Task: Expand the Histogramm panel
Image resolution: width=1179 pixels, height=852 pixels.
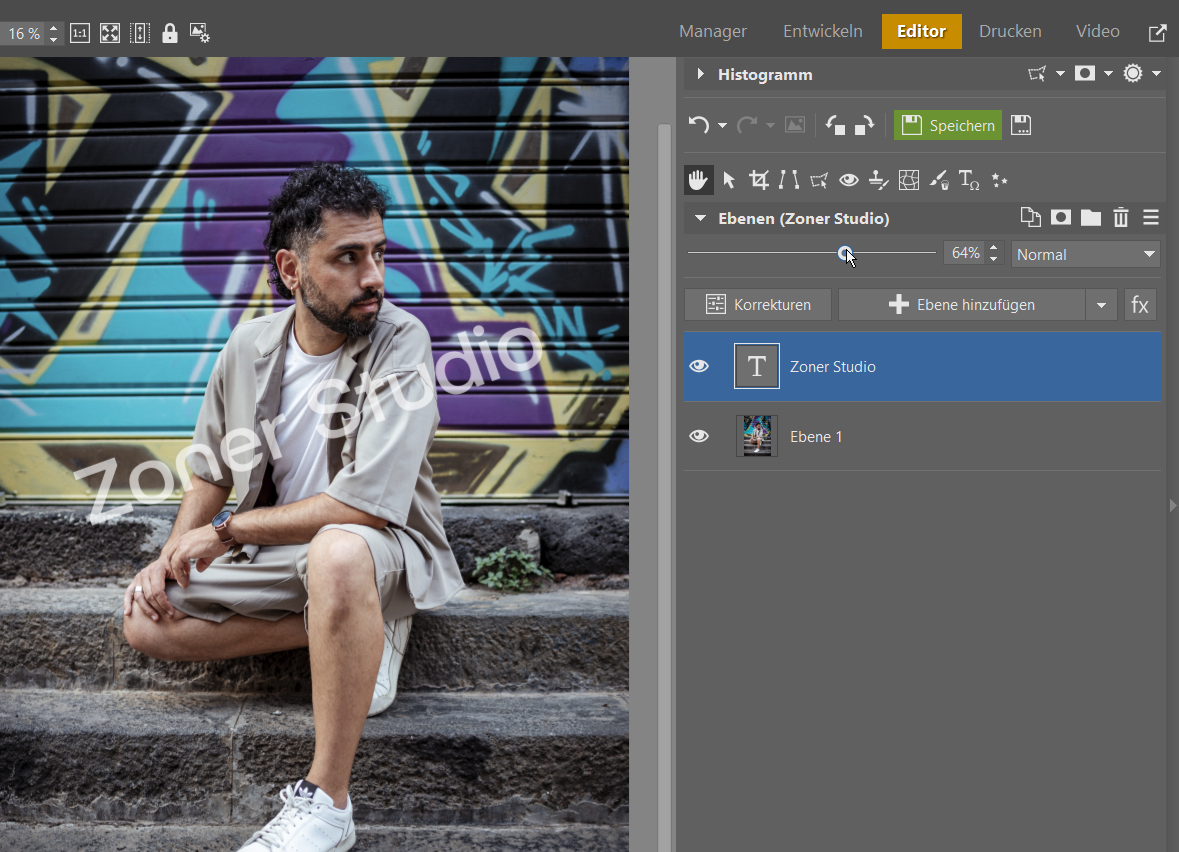Action: [700, 74]
